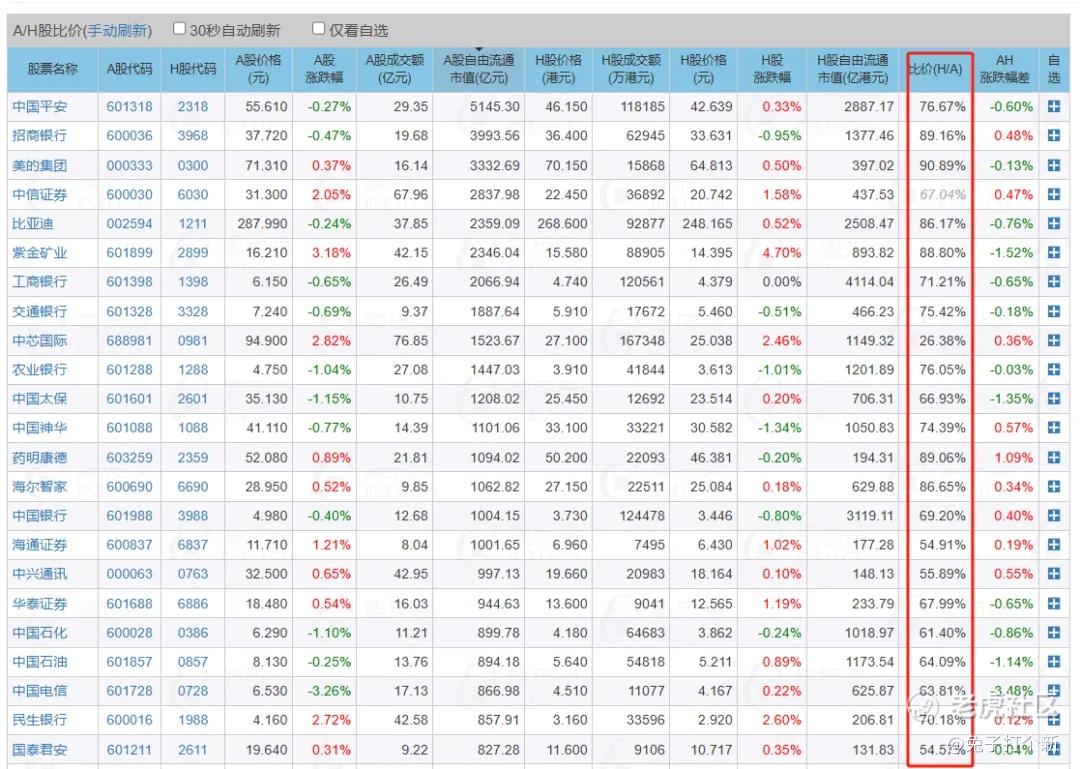Add 华泰证券 to watchlist plus icon

tap(1053, 604)
